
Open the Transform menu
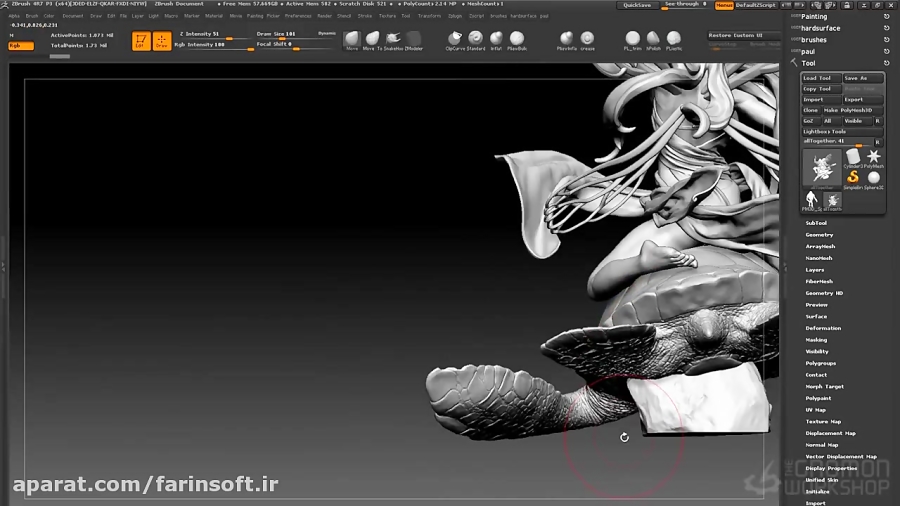[429, 16]
